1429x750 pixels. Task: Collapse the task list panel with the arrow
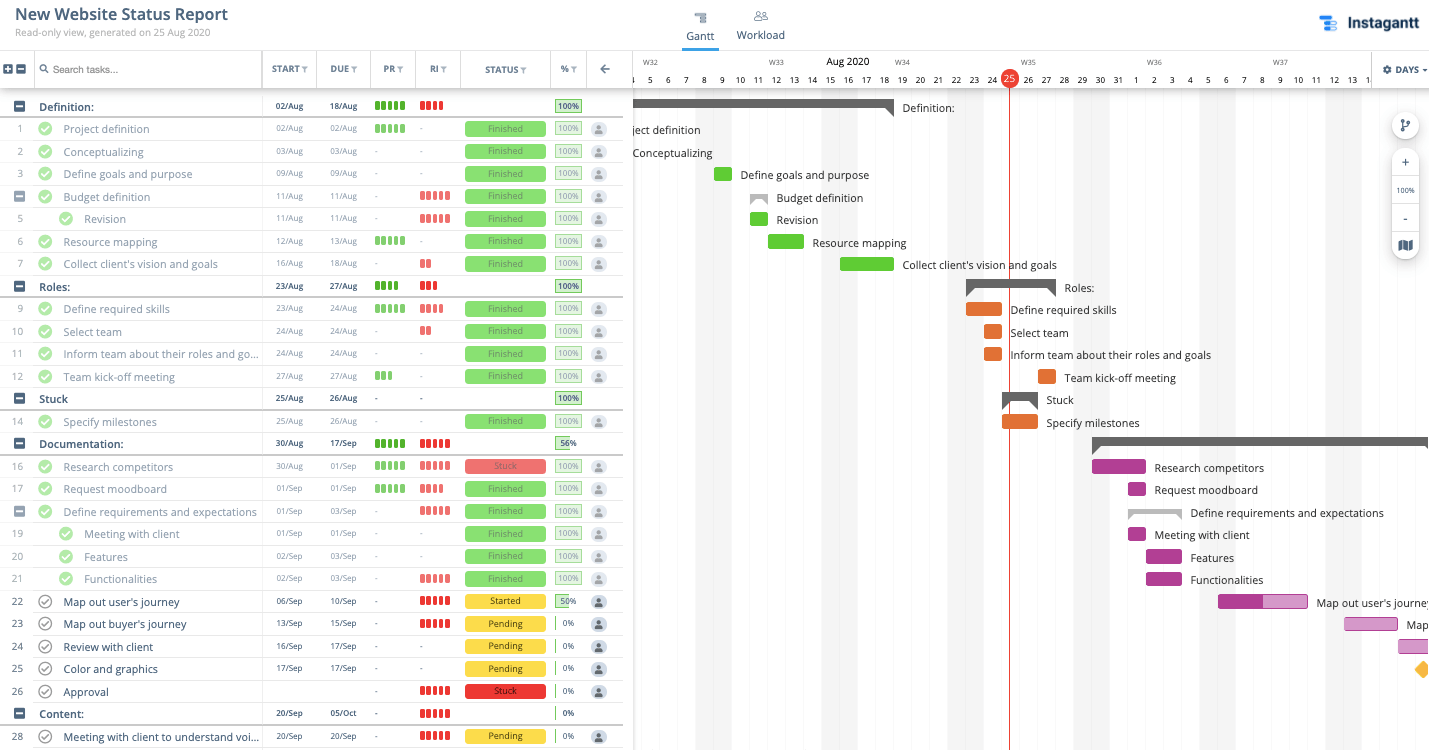pyautogui.click(x=604, y=69)
